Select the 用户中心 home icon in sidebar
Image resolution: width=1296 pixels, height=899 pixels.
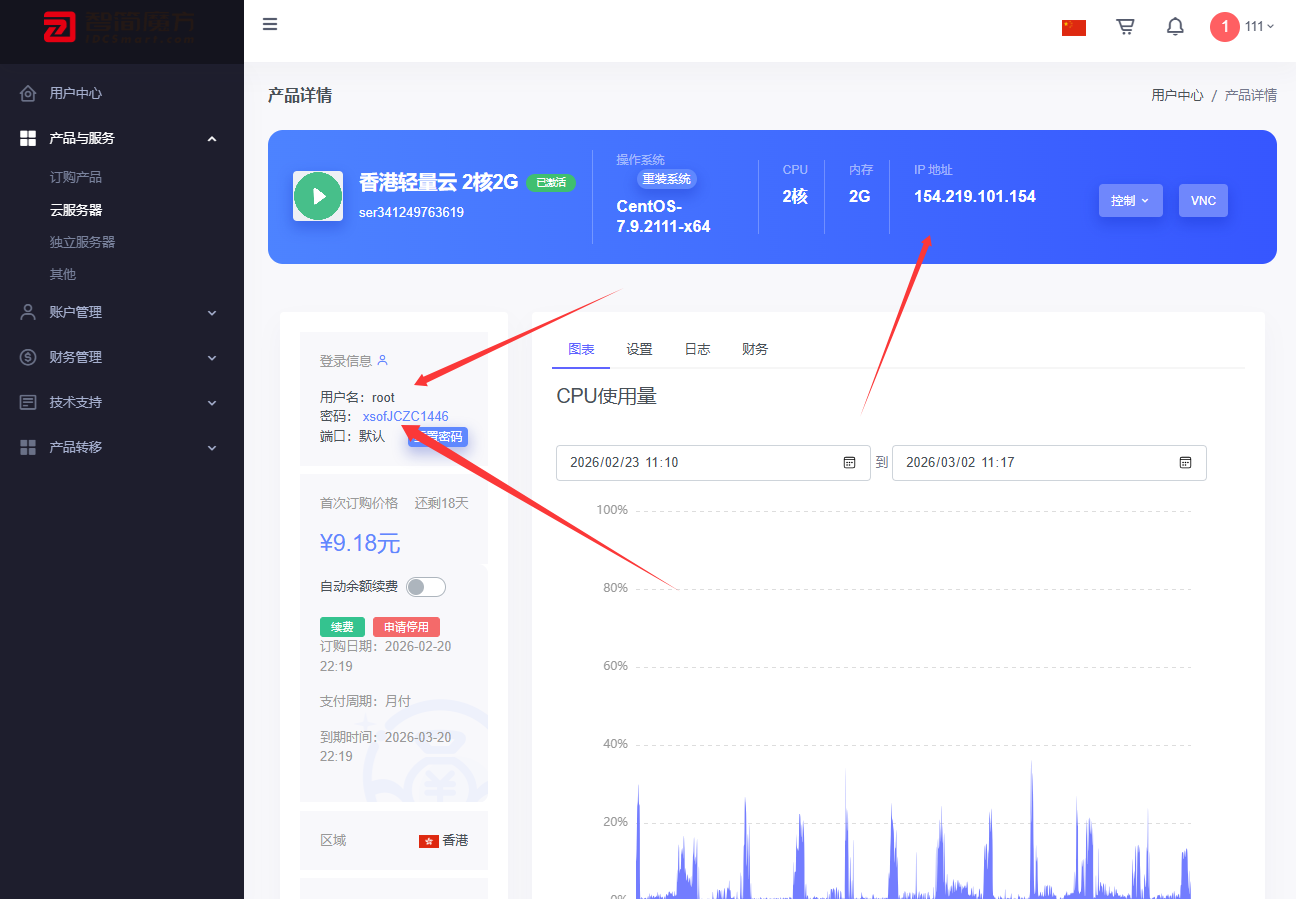[28, 93]
